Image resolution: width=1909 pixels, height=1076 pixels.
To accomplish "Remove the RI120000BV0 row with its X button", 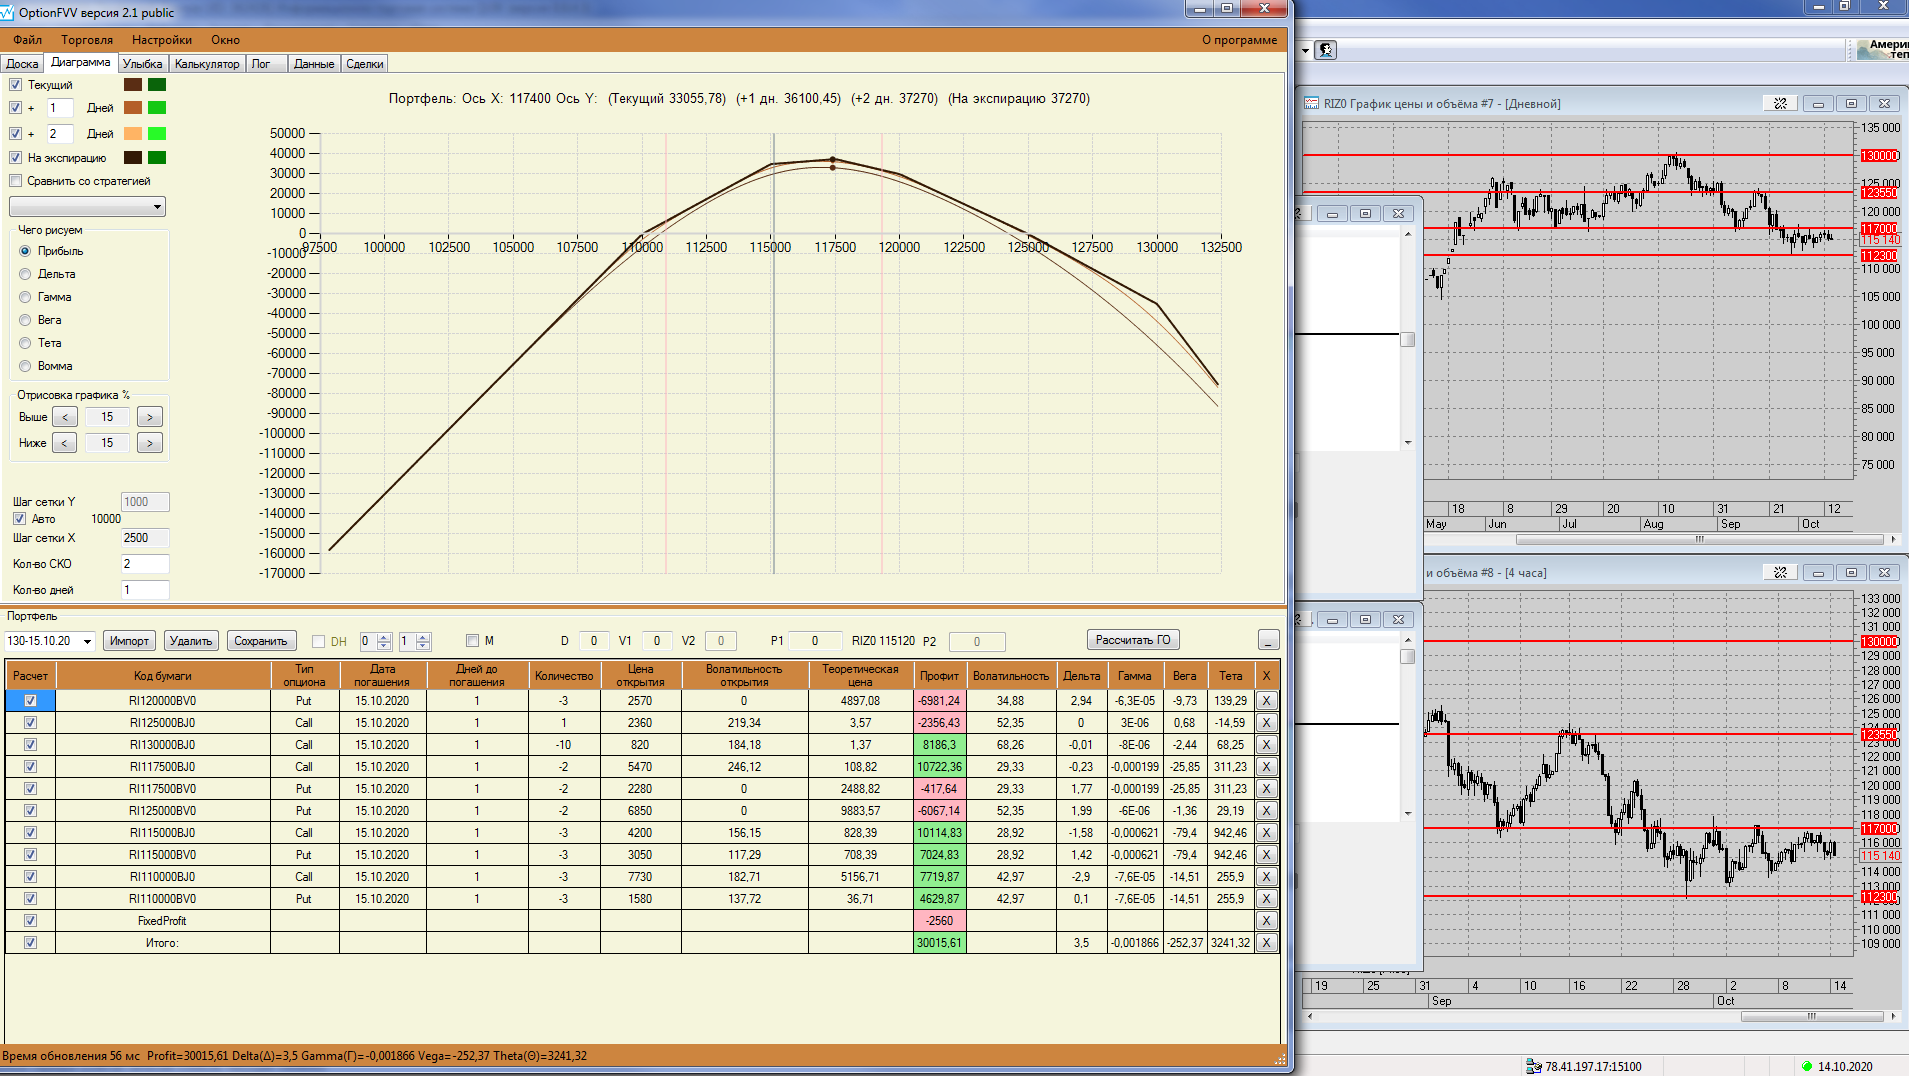I will click(1266, 701).
